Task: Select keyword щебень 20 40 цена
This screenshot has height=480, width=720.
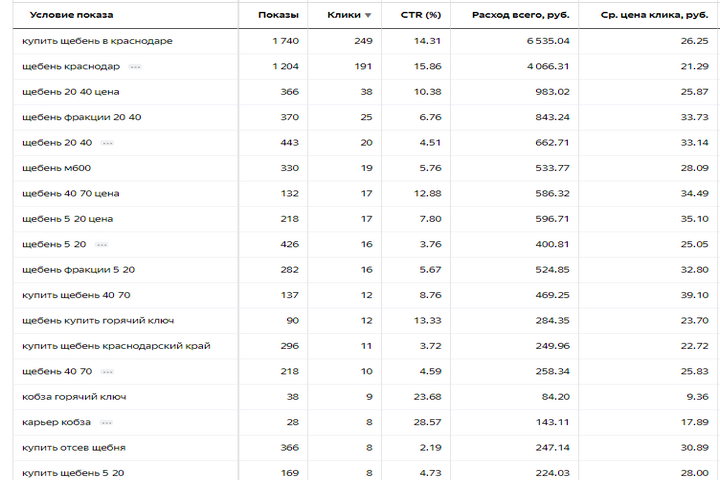Action: point(71,92)
